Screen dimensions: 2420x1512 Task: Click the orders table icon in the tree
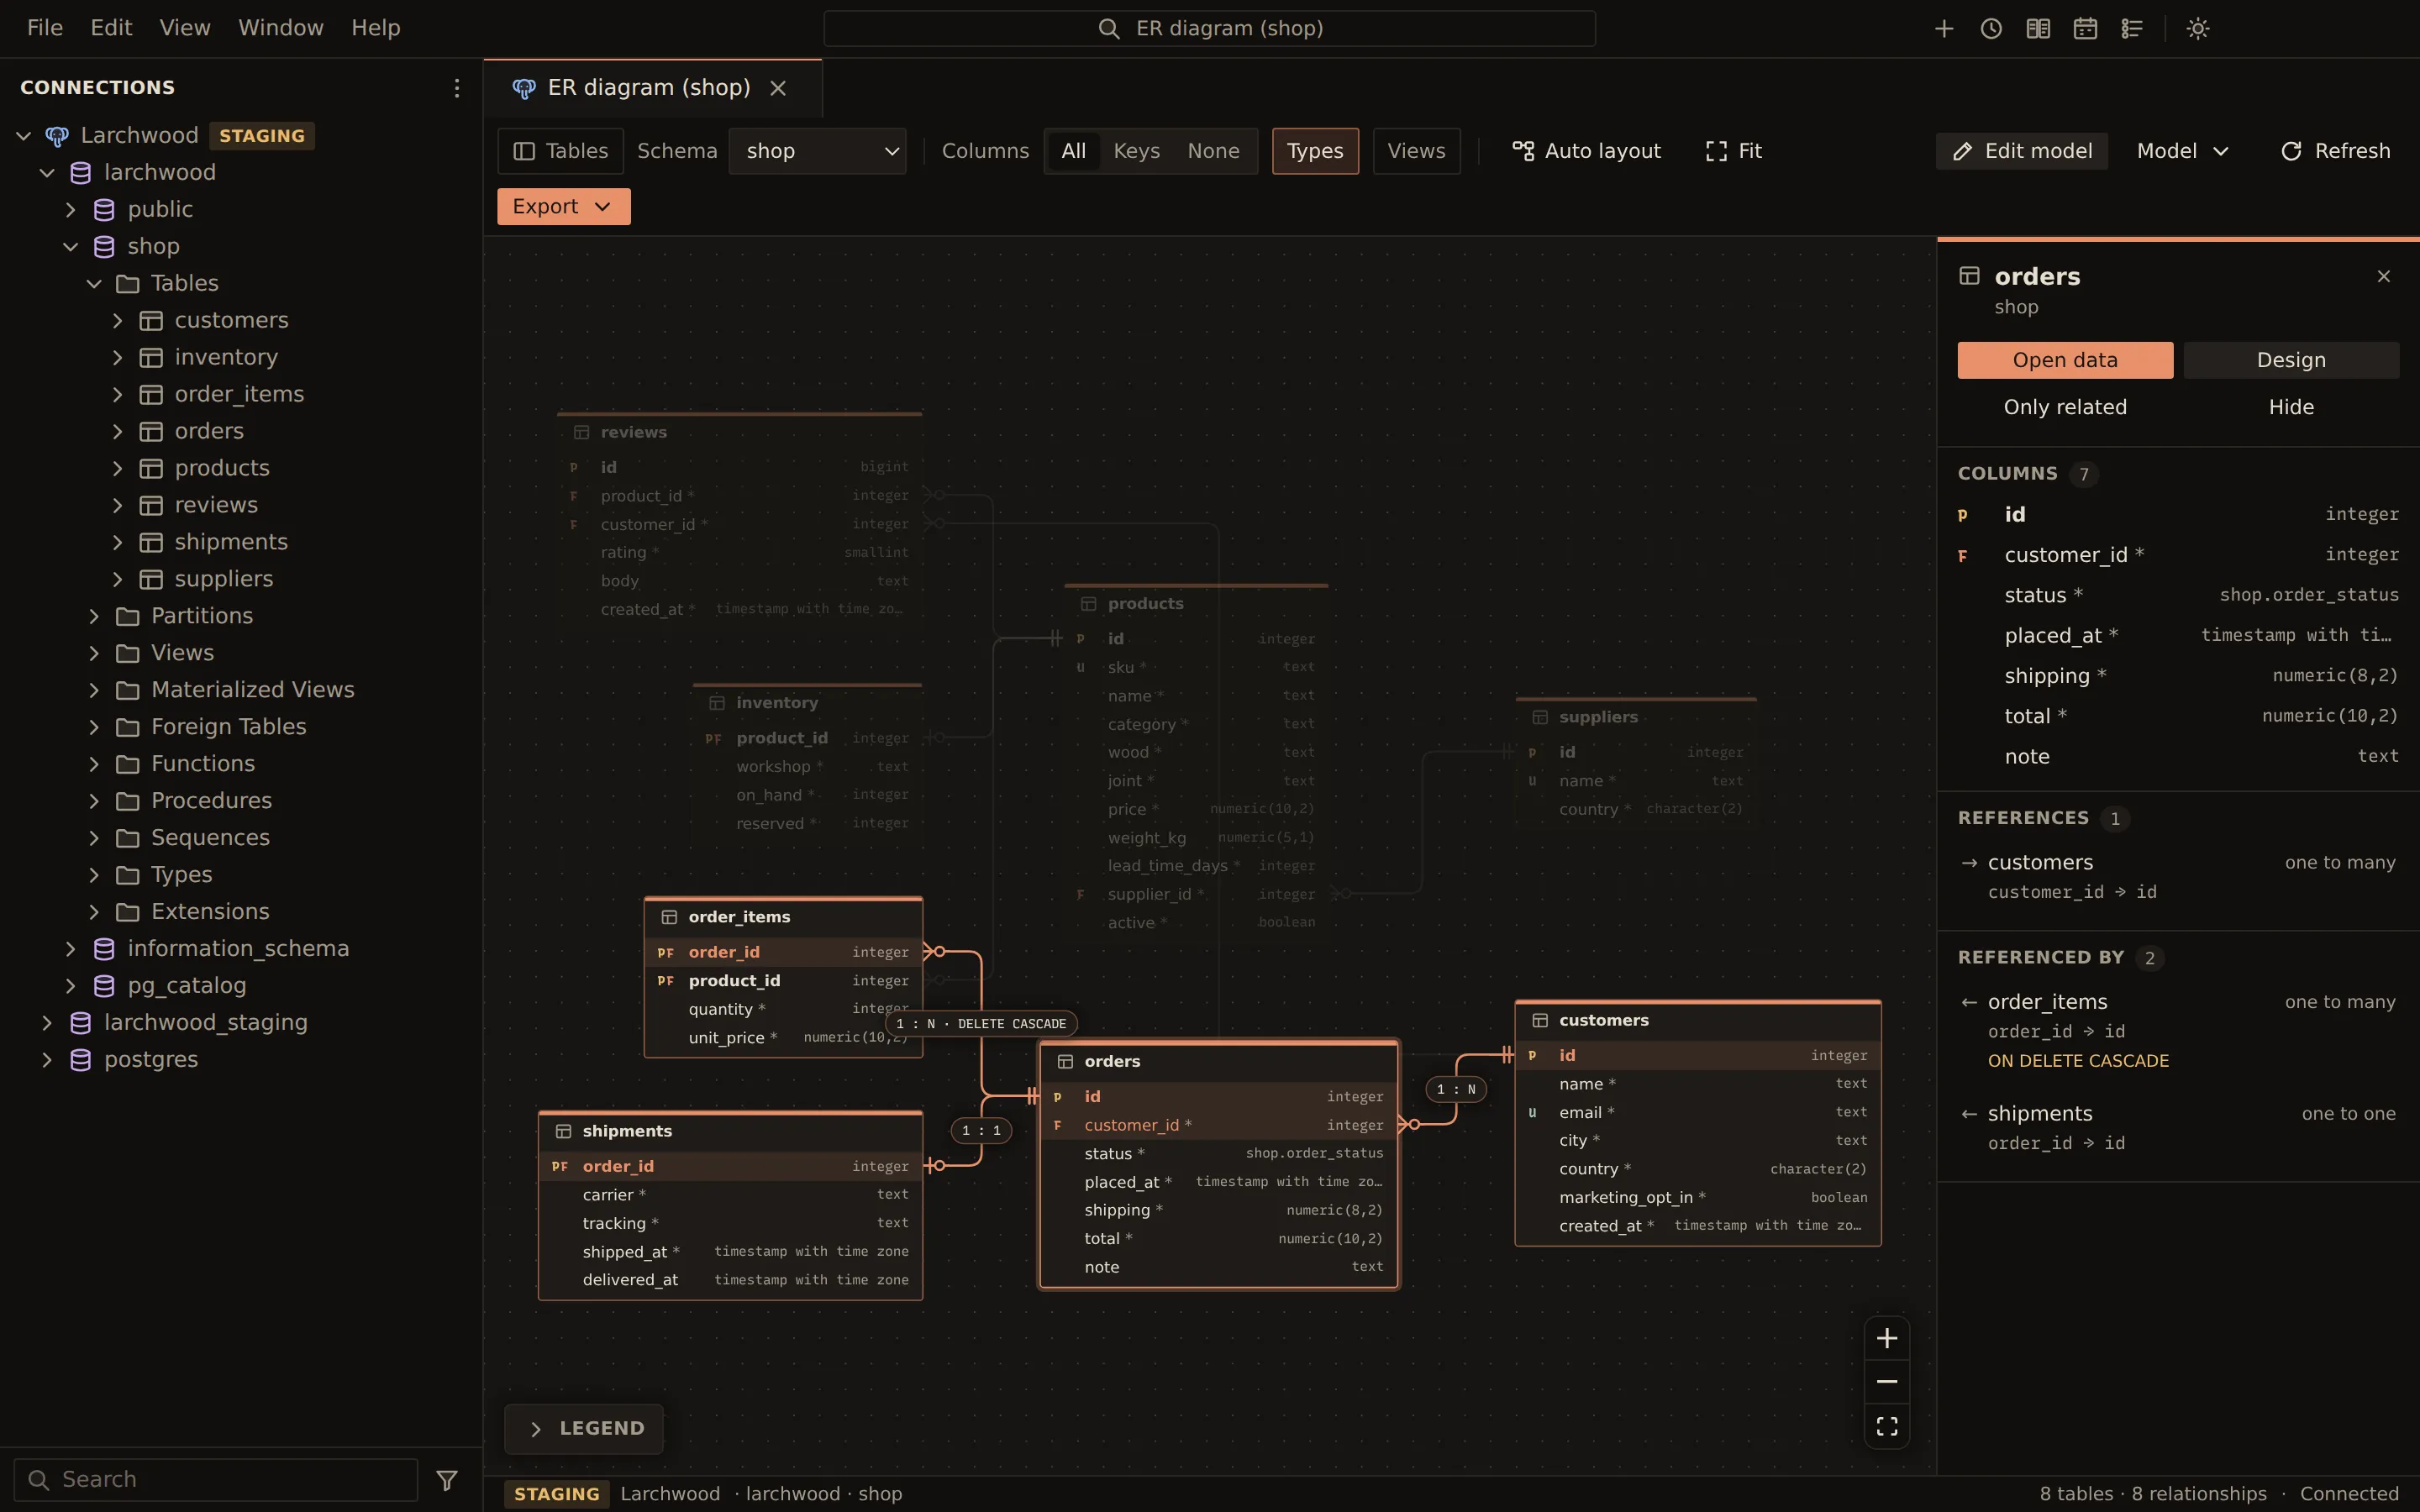tap(151, 431)
